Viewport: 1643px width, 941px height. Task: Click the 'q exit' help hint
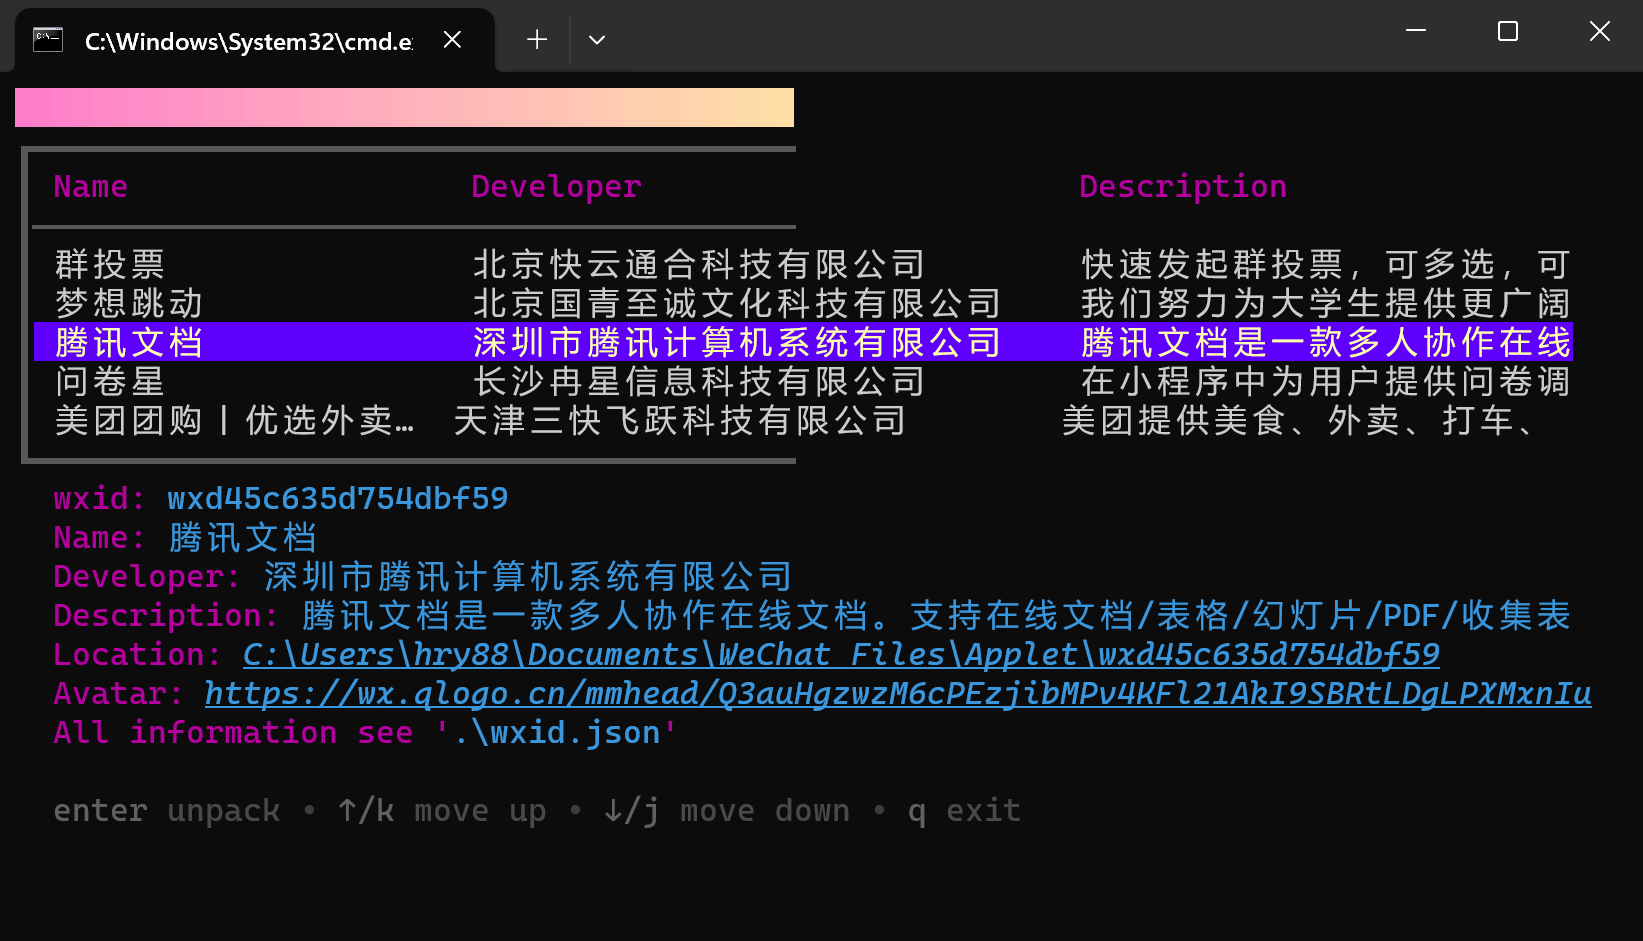[x=964, y=811]
